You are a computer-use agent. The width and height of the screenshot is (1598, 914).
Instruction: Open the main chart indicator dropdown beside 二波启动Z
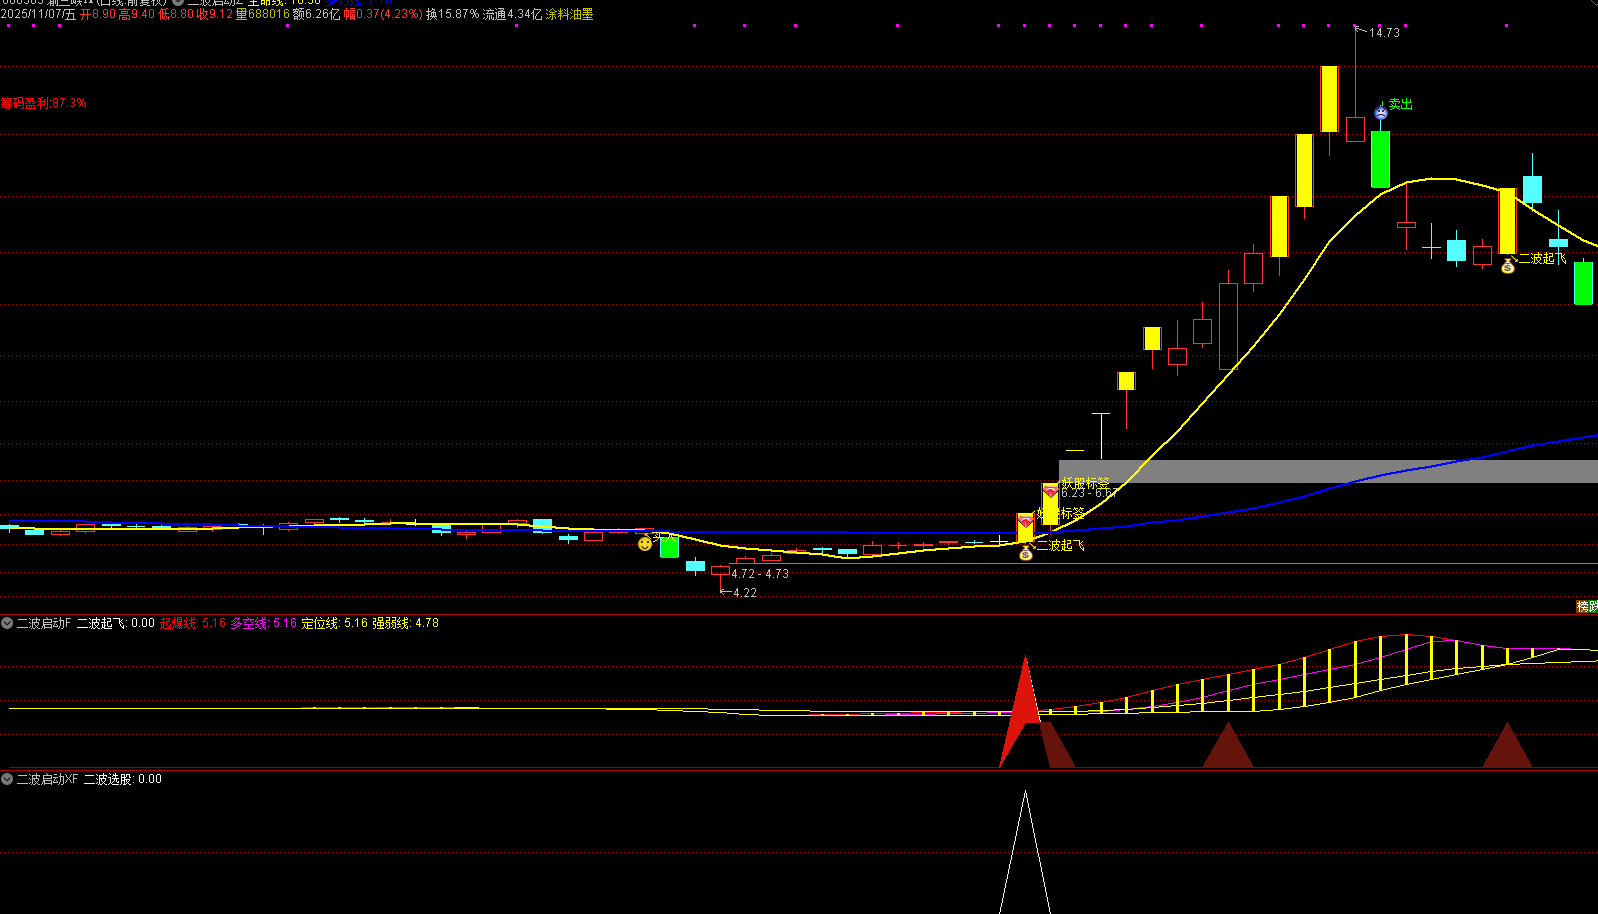pyautogui.click(x=178, y=3)
